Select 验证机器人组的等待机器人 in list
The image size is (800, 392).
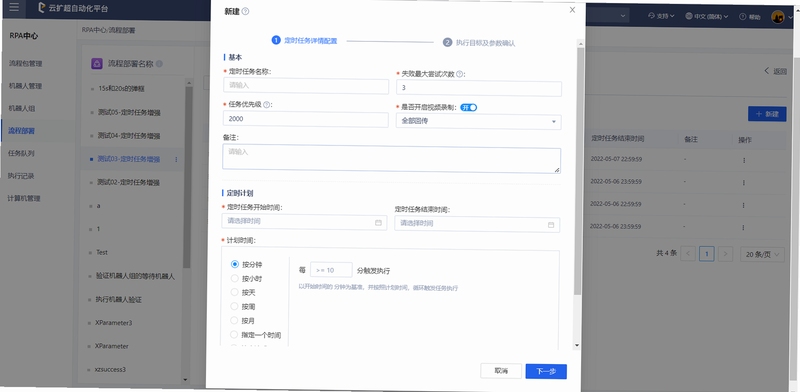tap(134, 276)
